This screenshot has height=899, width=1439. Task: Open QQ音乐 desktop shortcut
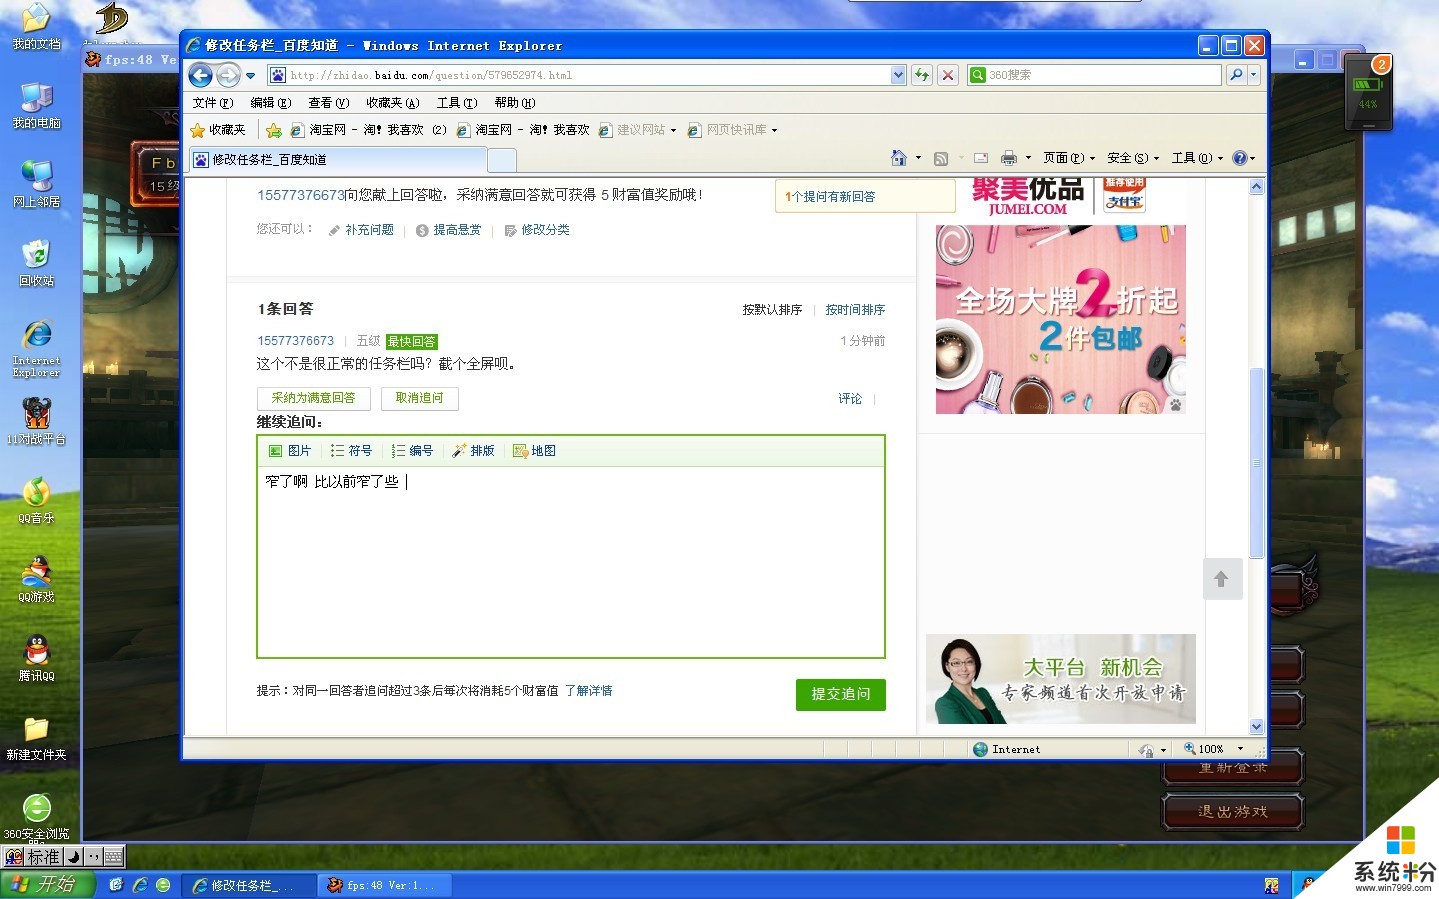[x=36, y=500]
